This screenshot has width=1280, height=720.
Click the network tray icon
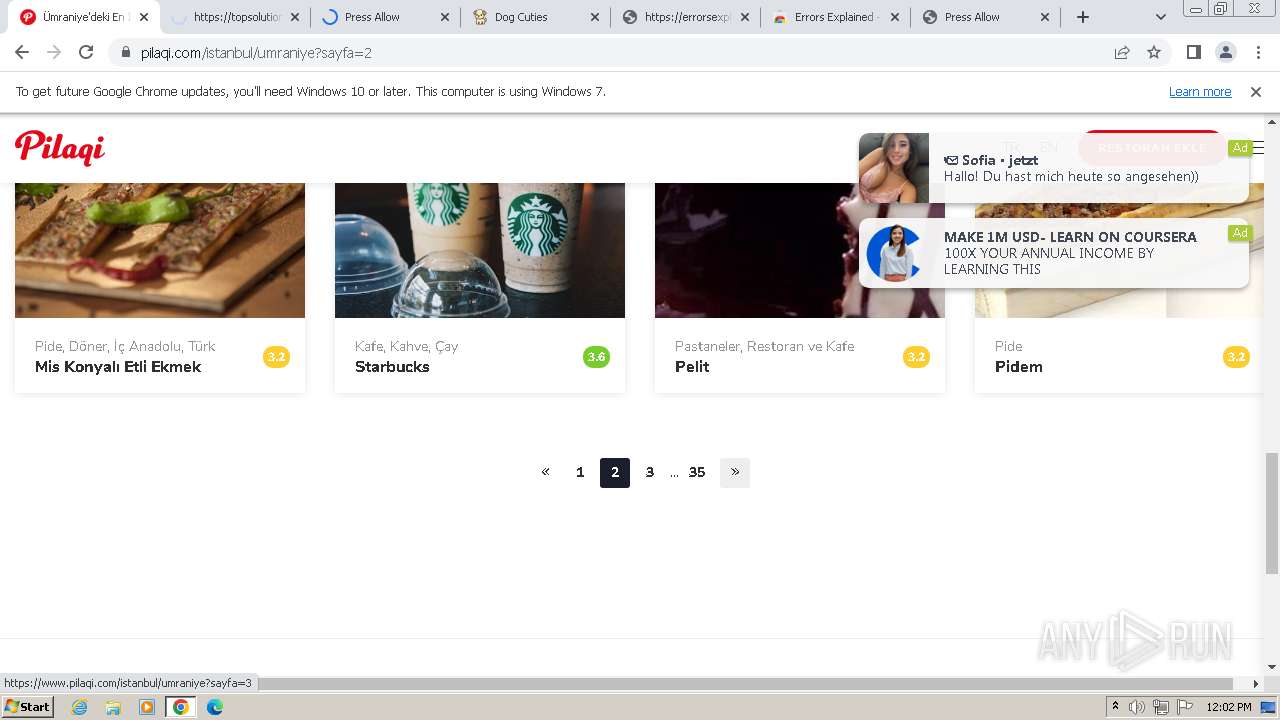coord(1161,707)
